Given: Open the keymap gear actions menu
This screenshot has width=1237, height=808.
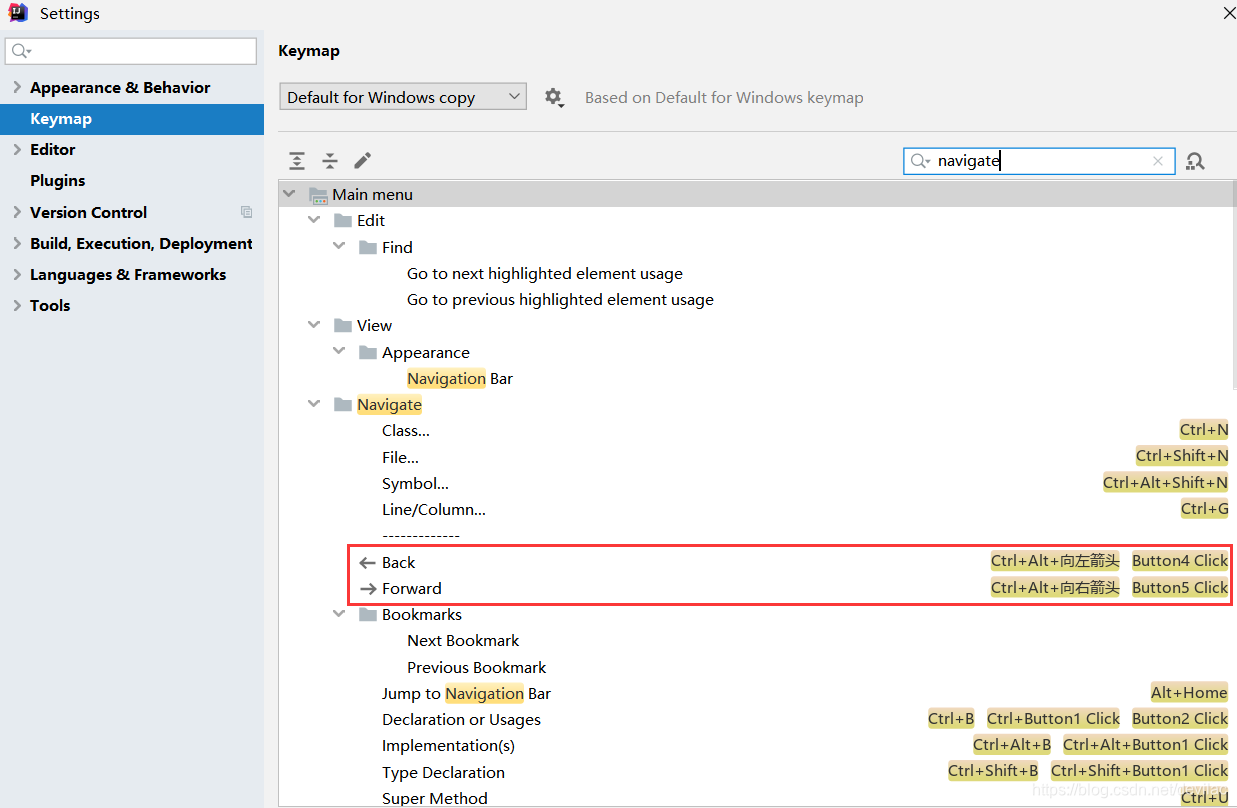Looking at the screenshot, I should [554, 97].
